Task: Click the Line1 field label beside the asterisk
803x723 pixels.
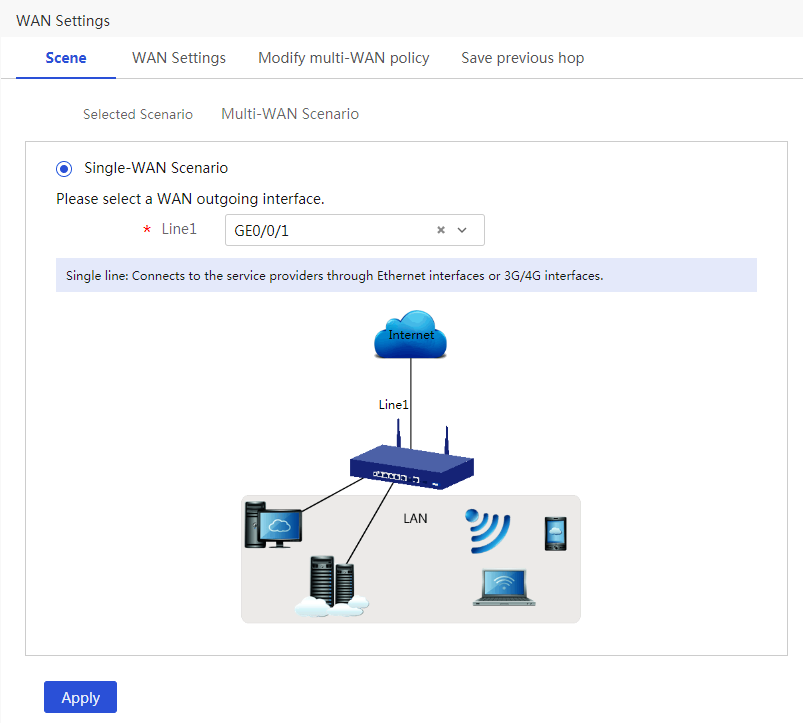Action: [179, 229]
